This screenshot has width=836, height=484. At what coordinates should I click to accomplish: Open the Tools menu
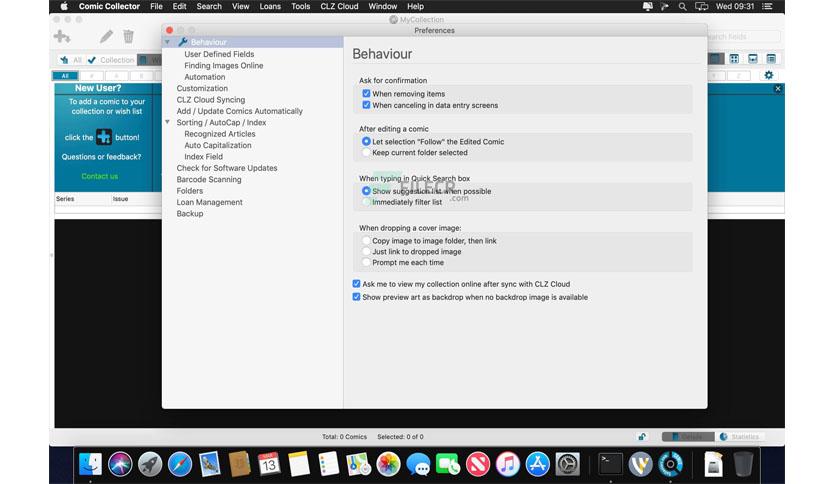(x=300, y=6)
